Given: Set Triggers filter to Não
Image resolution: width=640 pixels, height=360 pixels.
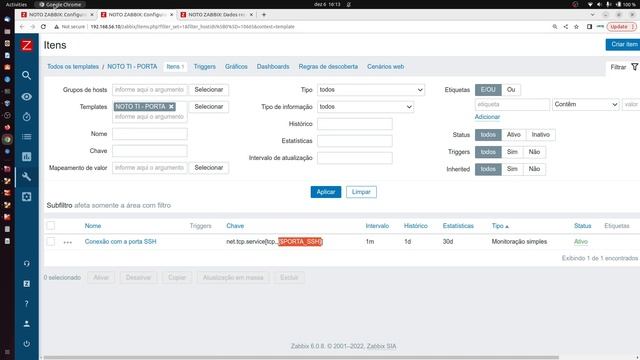Looking at the screenshot, I should (x=534, y=152).
